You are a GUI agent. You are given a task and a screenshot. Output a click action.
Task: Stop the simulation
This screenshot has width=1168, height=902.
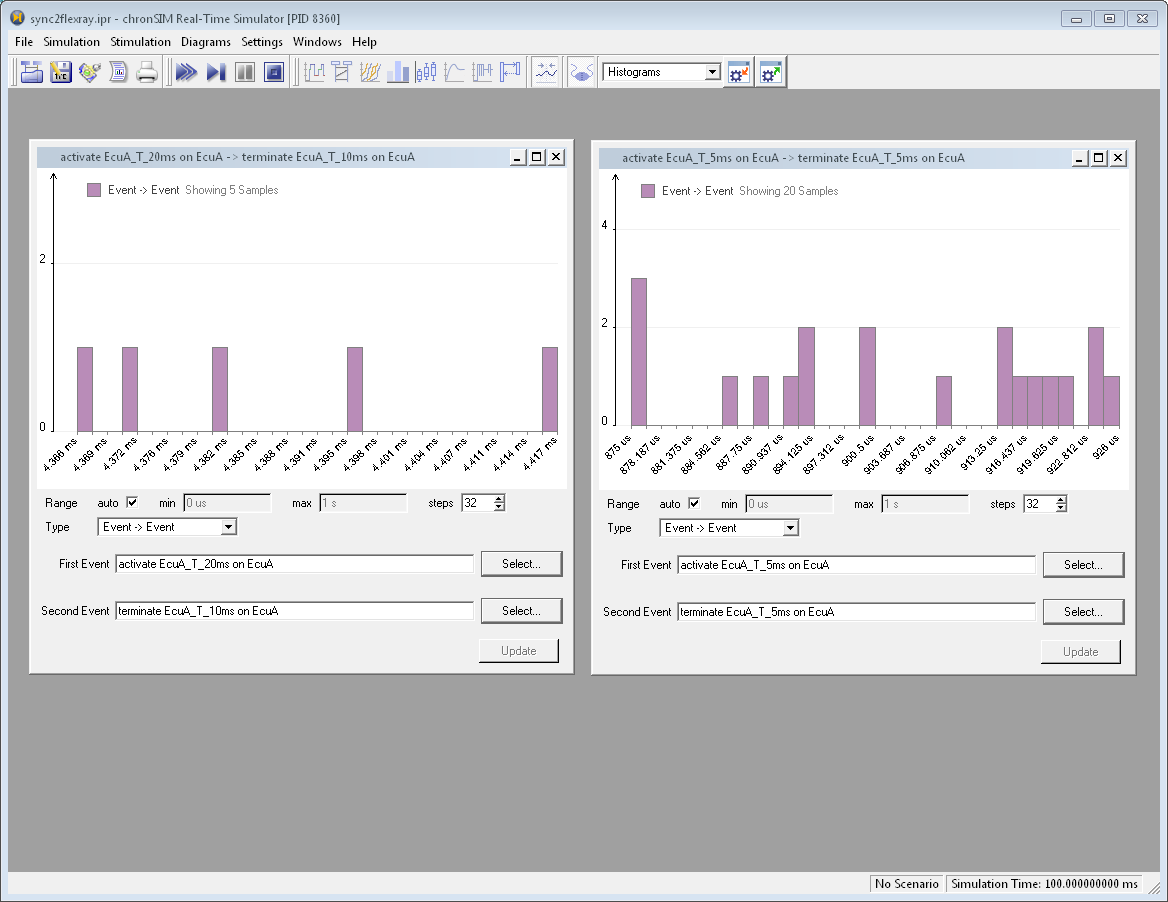pyautogui.click(x=274, y=72)
